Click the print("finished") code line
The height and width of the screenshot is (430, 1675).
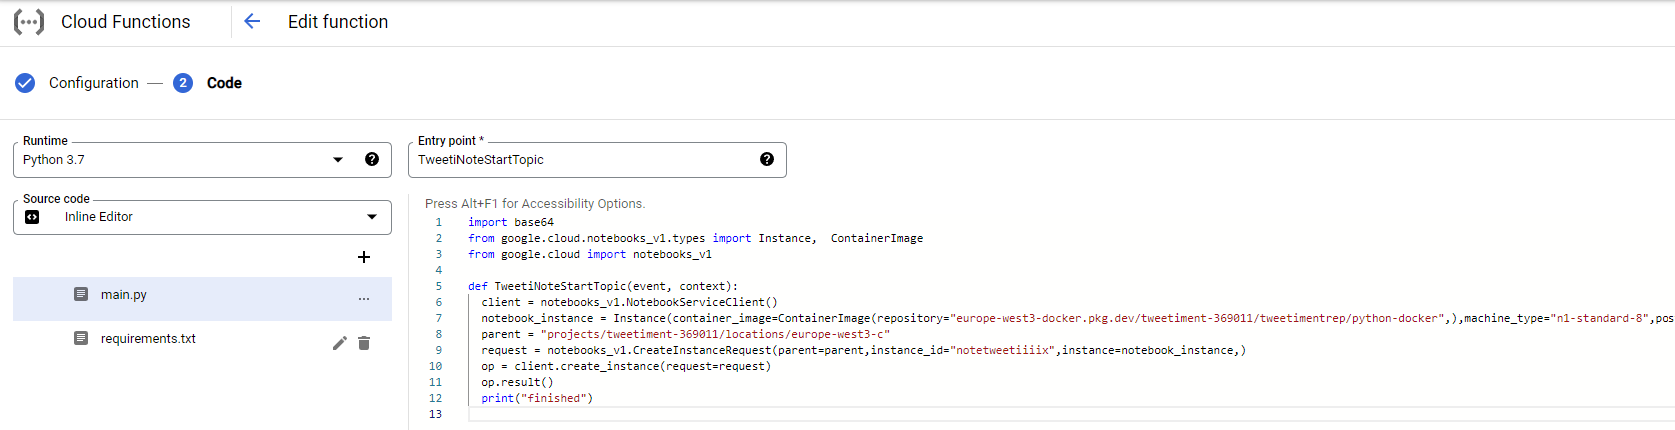[x=537, y=398]
